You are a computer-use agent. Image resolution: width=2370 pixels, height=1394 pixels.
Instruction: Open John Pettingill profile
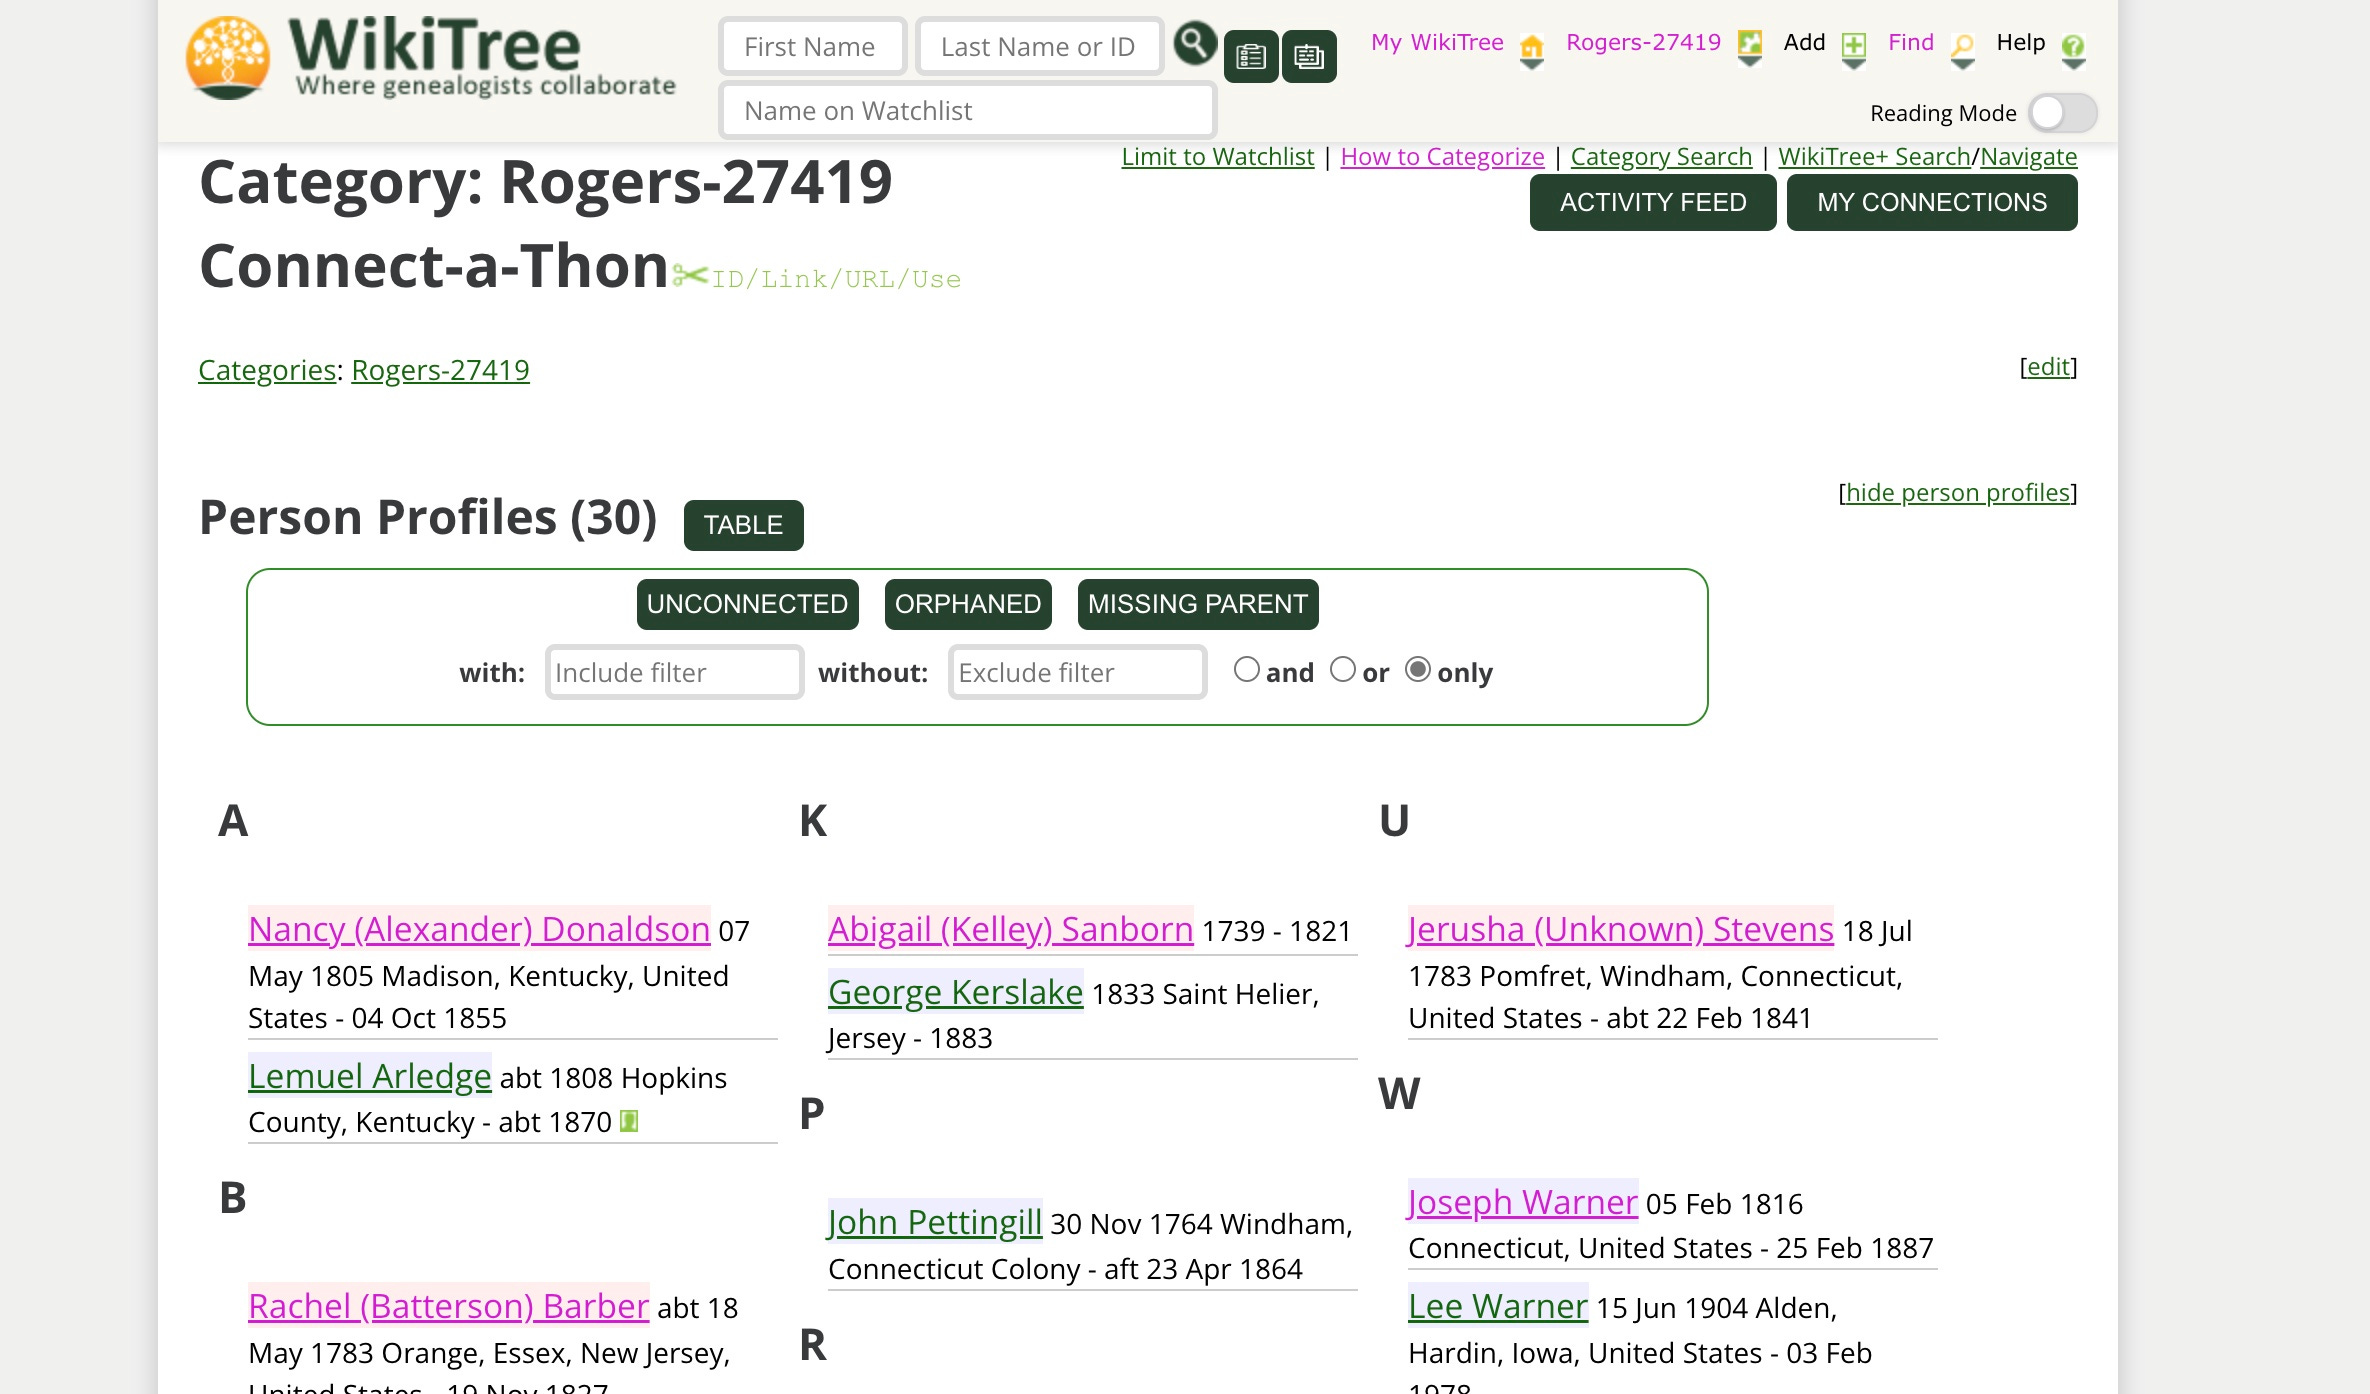click(935, 1222)
